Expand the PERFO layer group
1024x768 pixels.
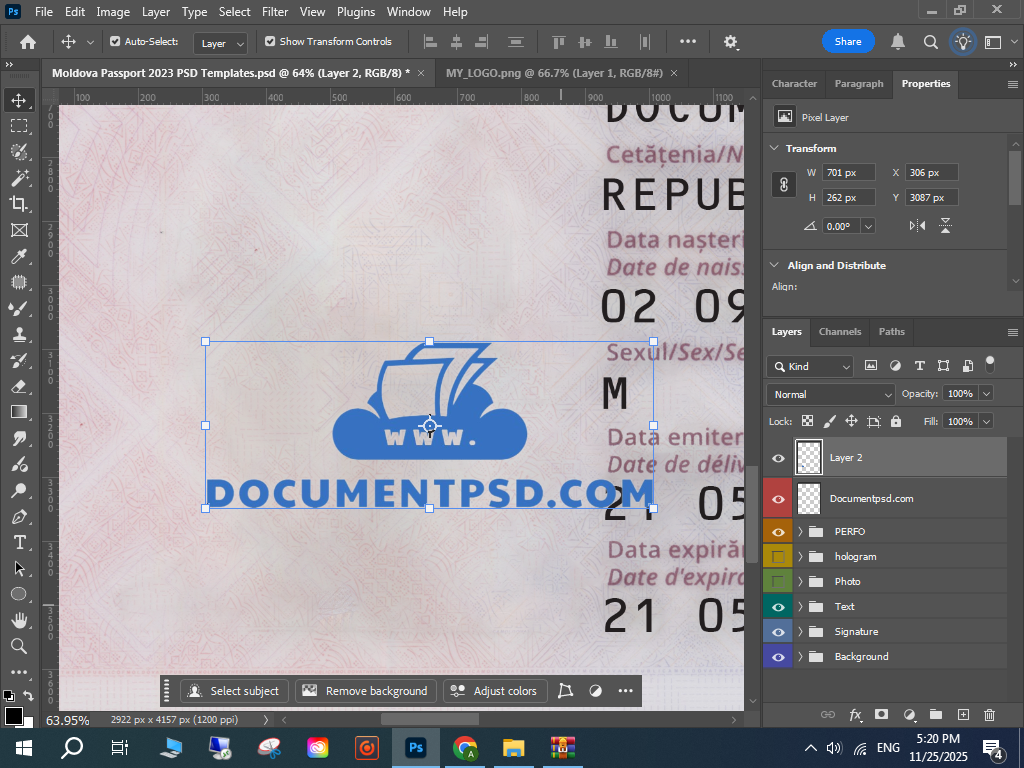(x=800, y=531)
